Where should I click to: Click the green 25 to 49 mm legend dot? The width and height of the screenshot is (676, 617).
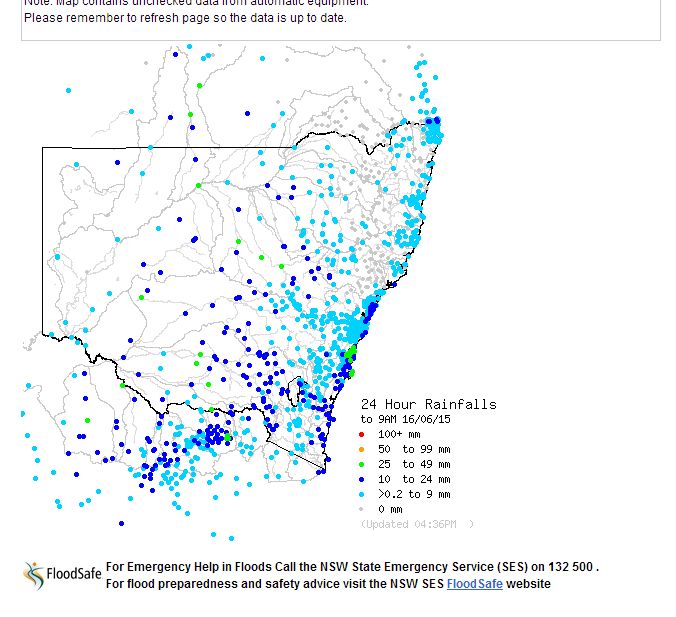361,464
